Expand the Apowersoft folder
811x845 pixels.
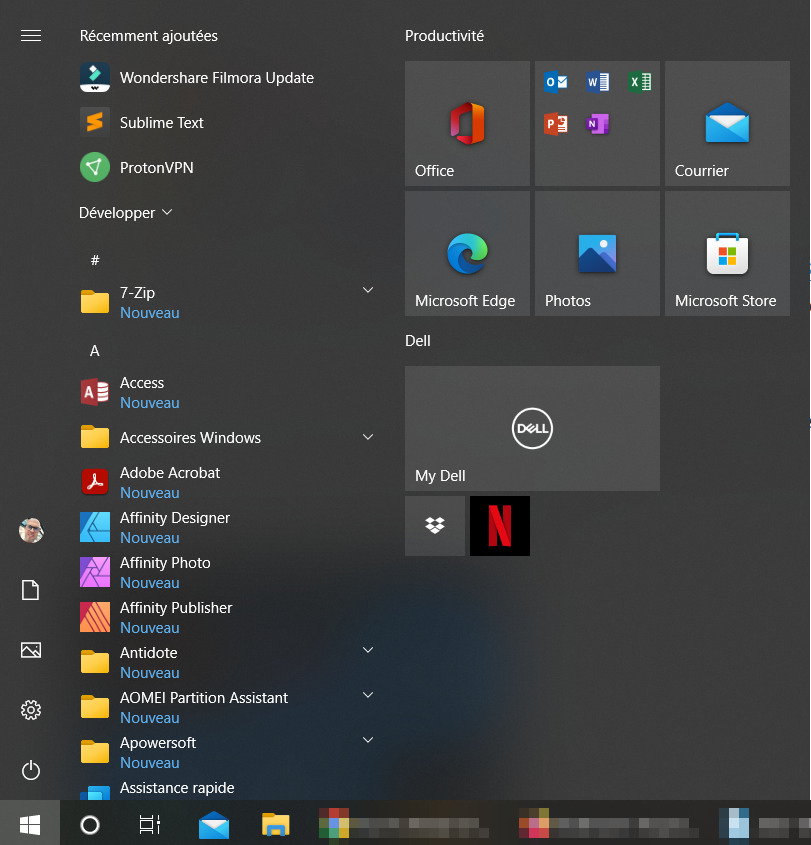tap(368, 740)
